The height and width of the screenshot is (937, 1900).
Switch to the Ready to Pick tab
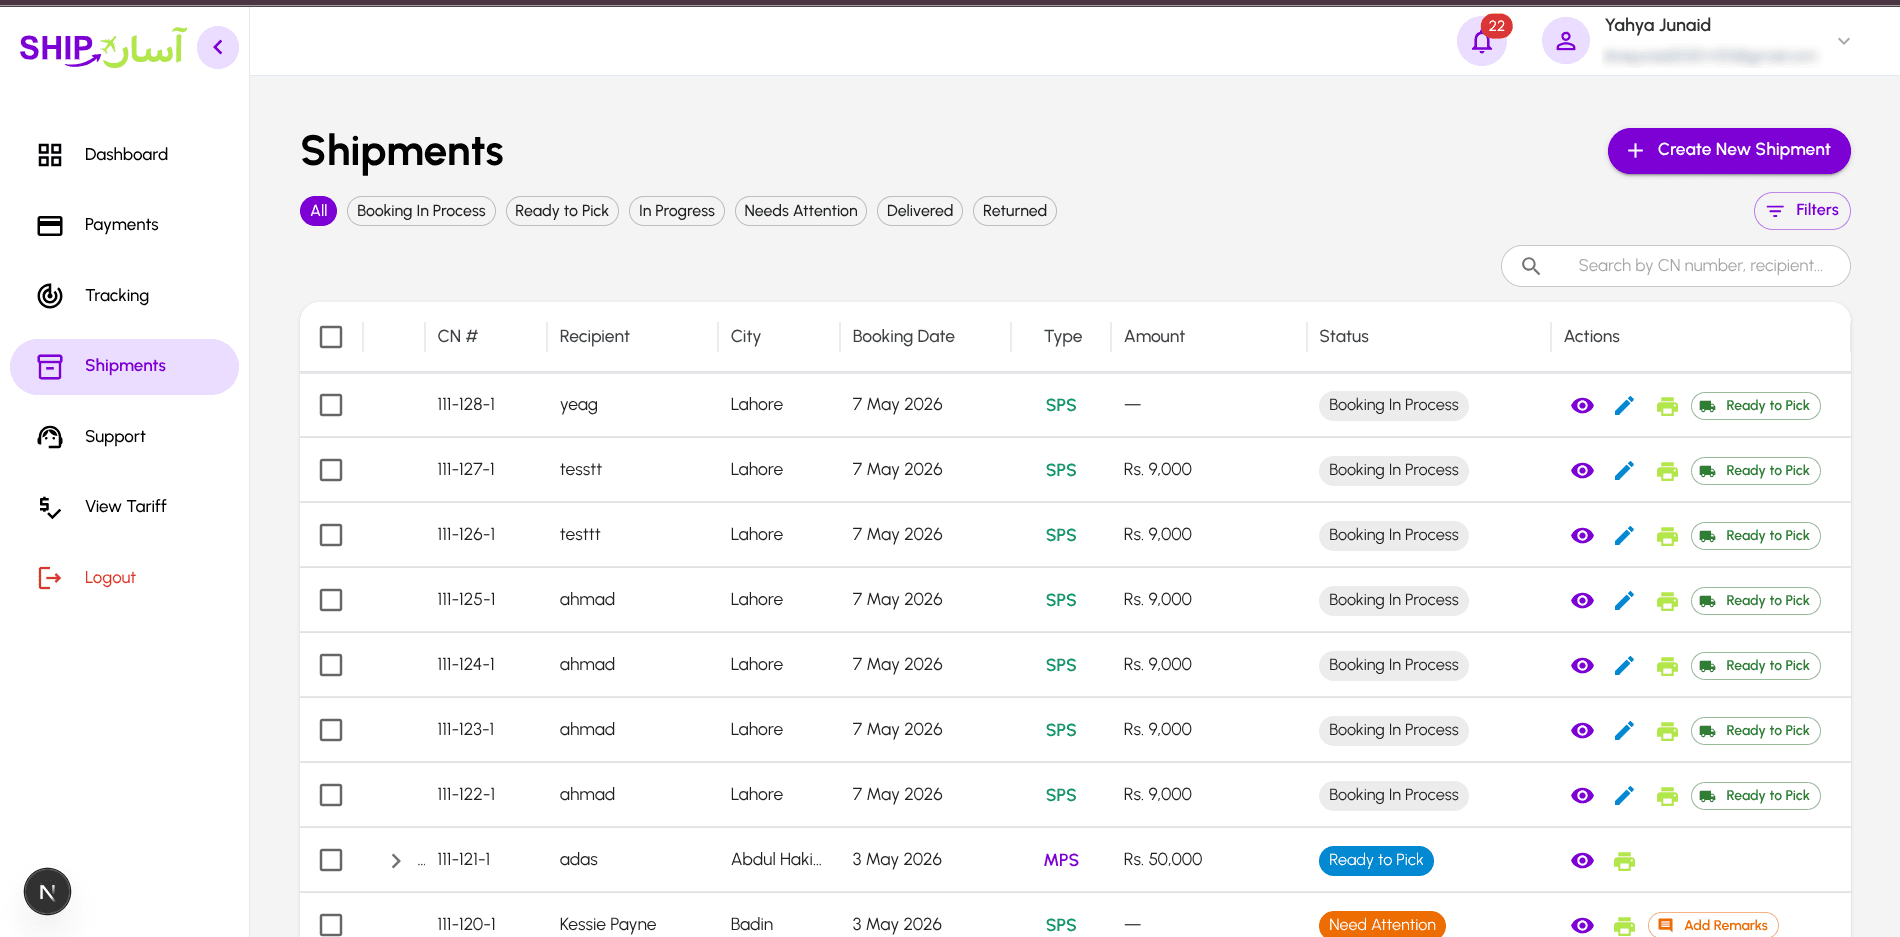point(562,211)
